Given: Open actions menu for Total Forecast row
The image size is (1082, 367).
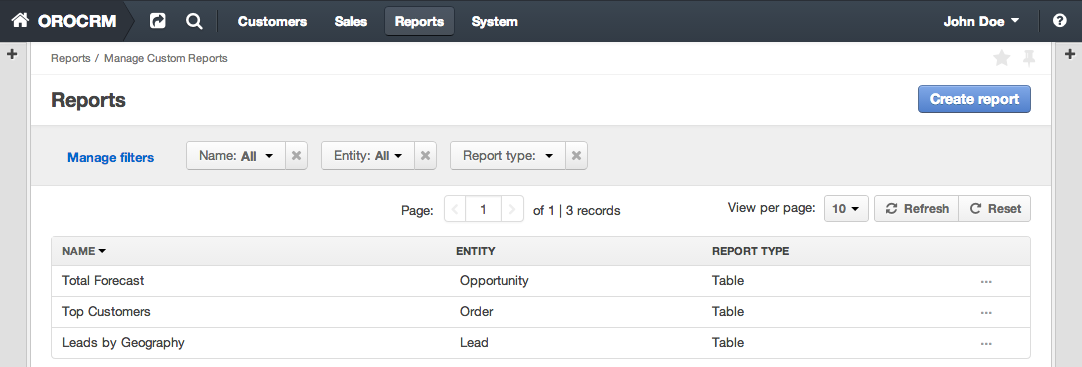Looking at the screenshot, I should (x=986, y=281).
